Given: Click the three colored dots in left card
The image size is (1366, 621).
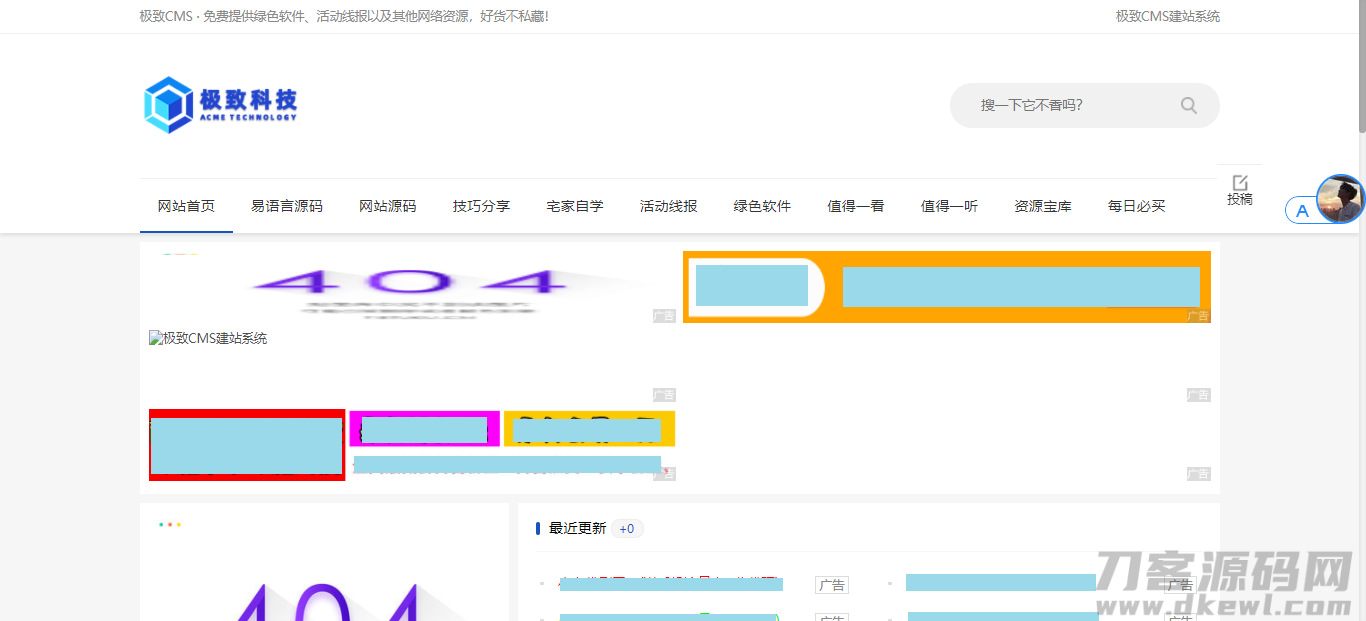Looking at the screenshot, I should (168, 523).
